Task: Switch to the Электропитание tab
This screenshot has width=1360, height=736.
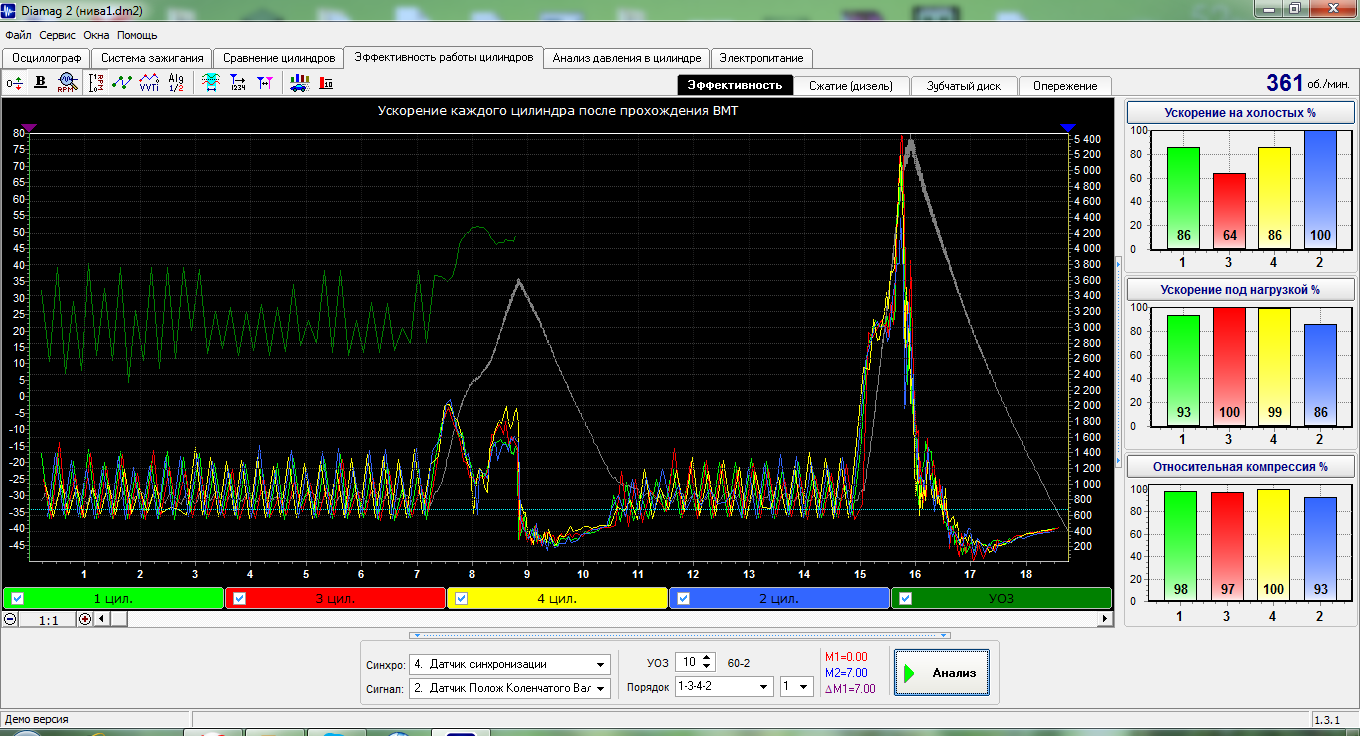Action: coord(761,58)
